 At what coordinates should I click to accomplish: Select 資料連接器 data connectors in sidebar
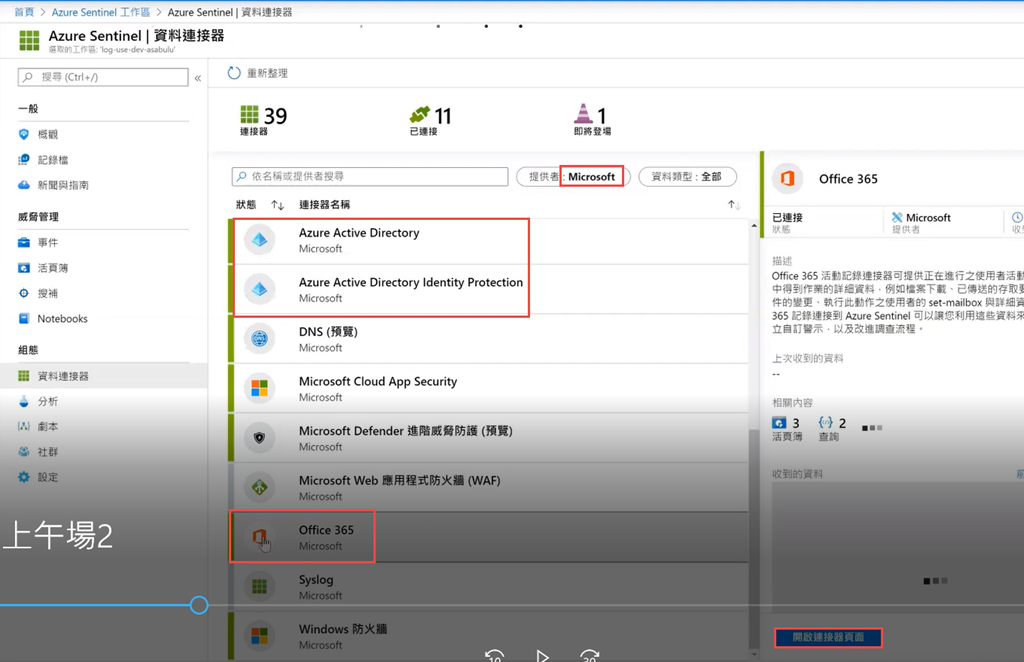103,375
